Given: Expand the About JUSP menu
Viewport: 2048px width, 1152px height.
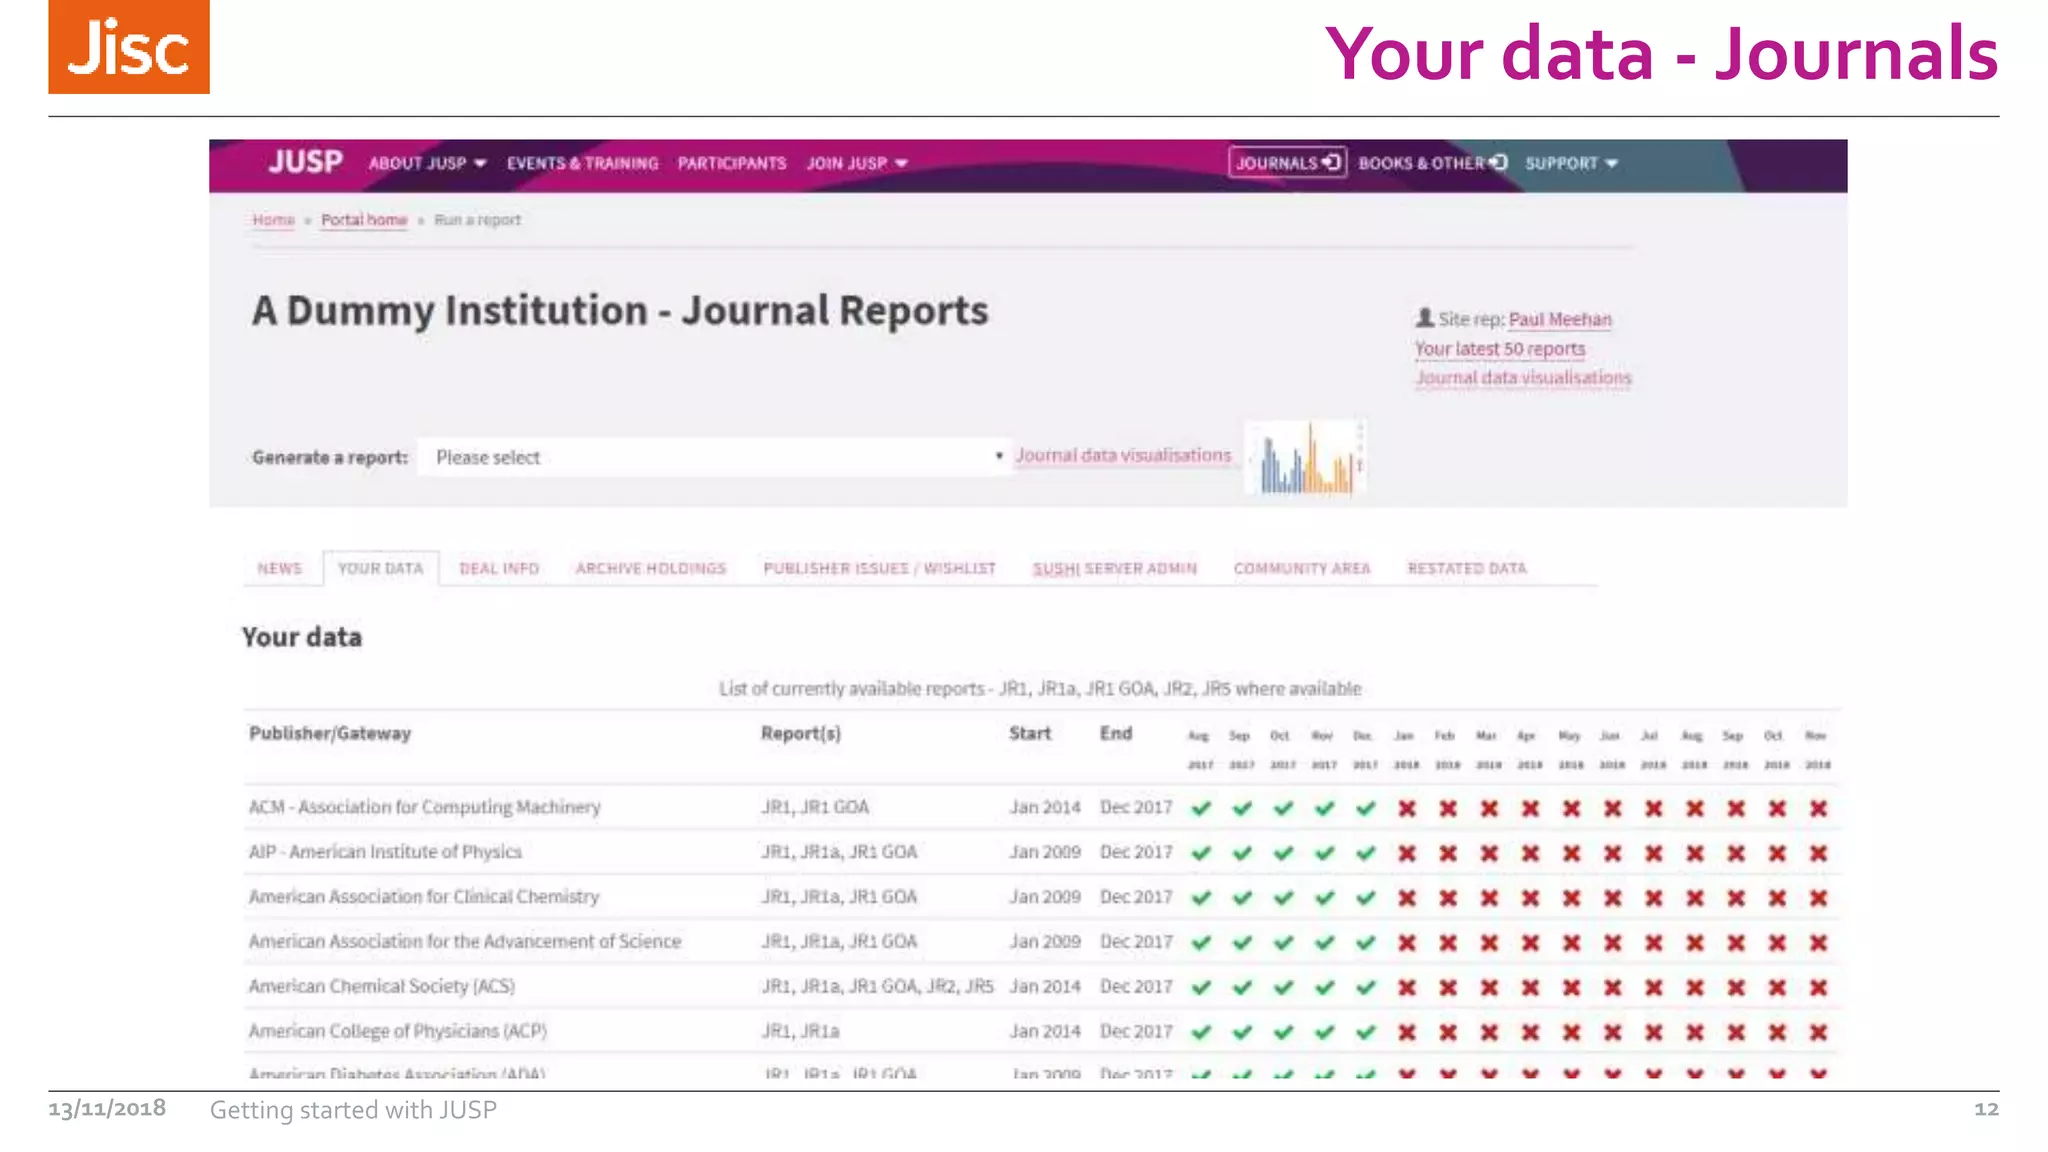Looking at the screenshot, I should 427,163.
